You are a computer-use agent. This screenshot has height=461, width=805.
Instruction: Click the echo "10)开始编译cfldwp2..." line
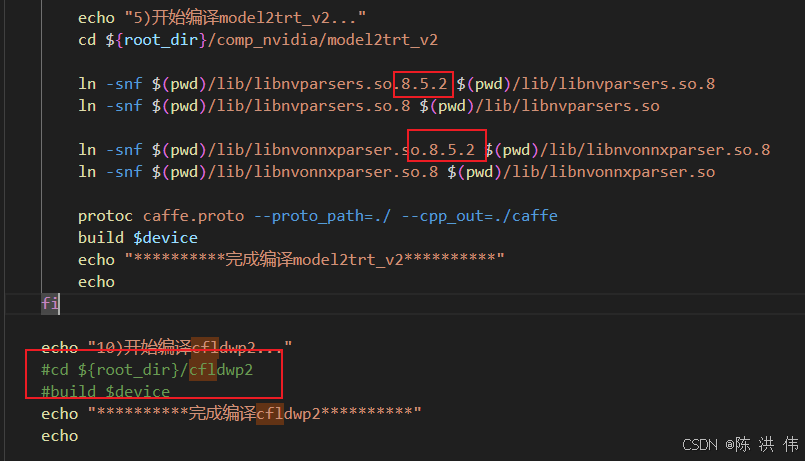coord(166,348)
